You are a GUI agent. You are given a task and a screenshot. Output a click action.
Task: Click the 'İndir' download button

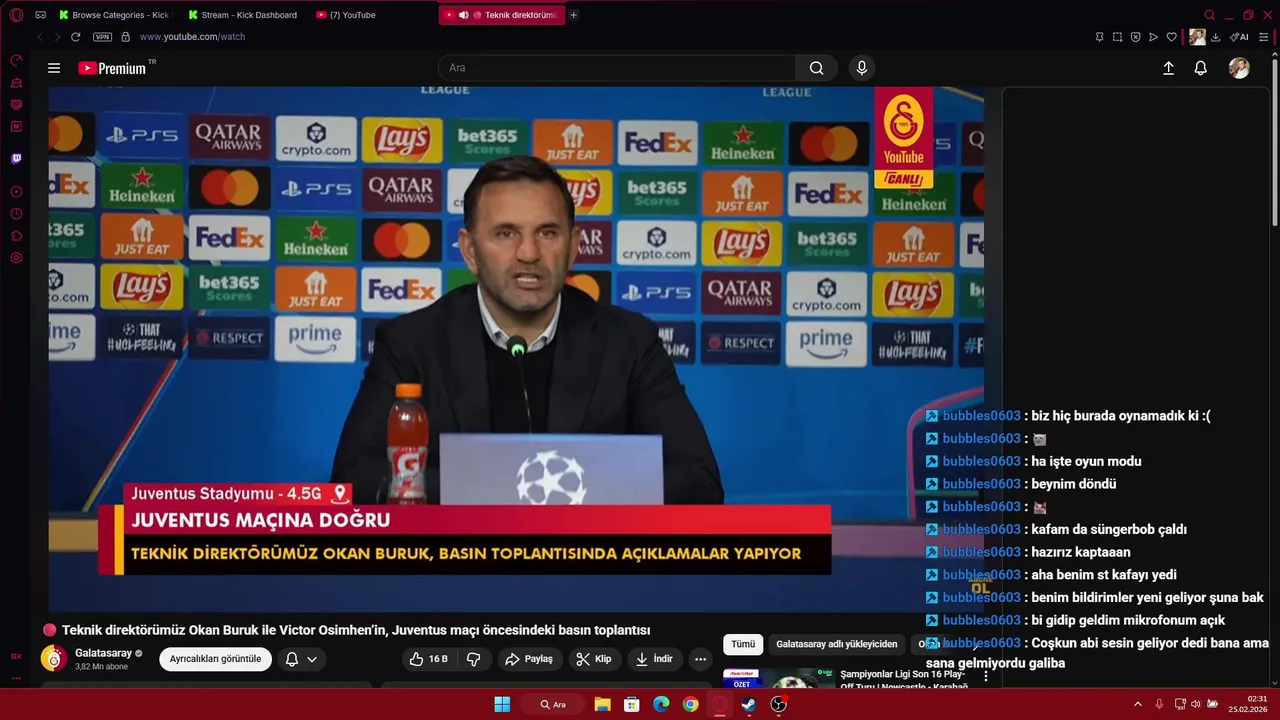pos(654,659)
